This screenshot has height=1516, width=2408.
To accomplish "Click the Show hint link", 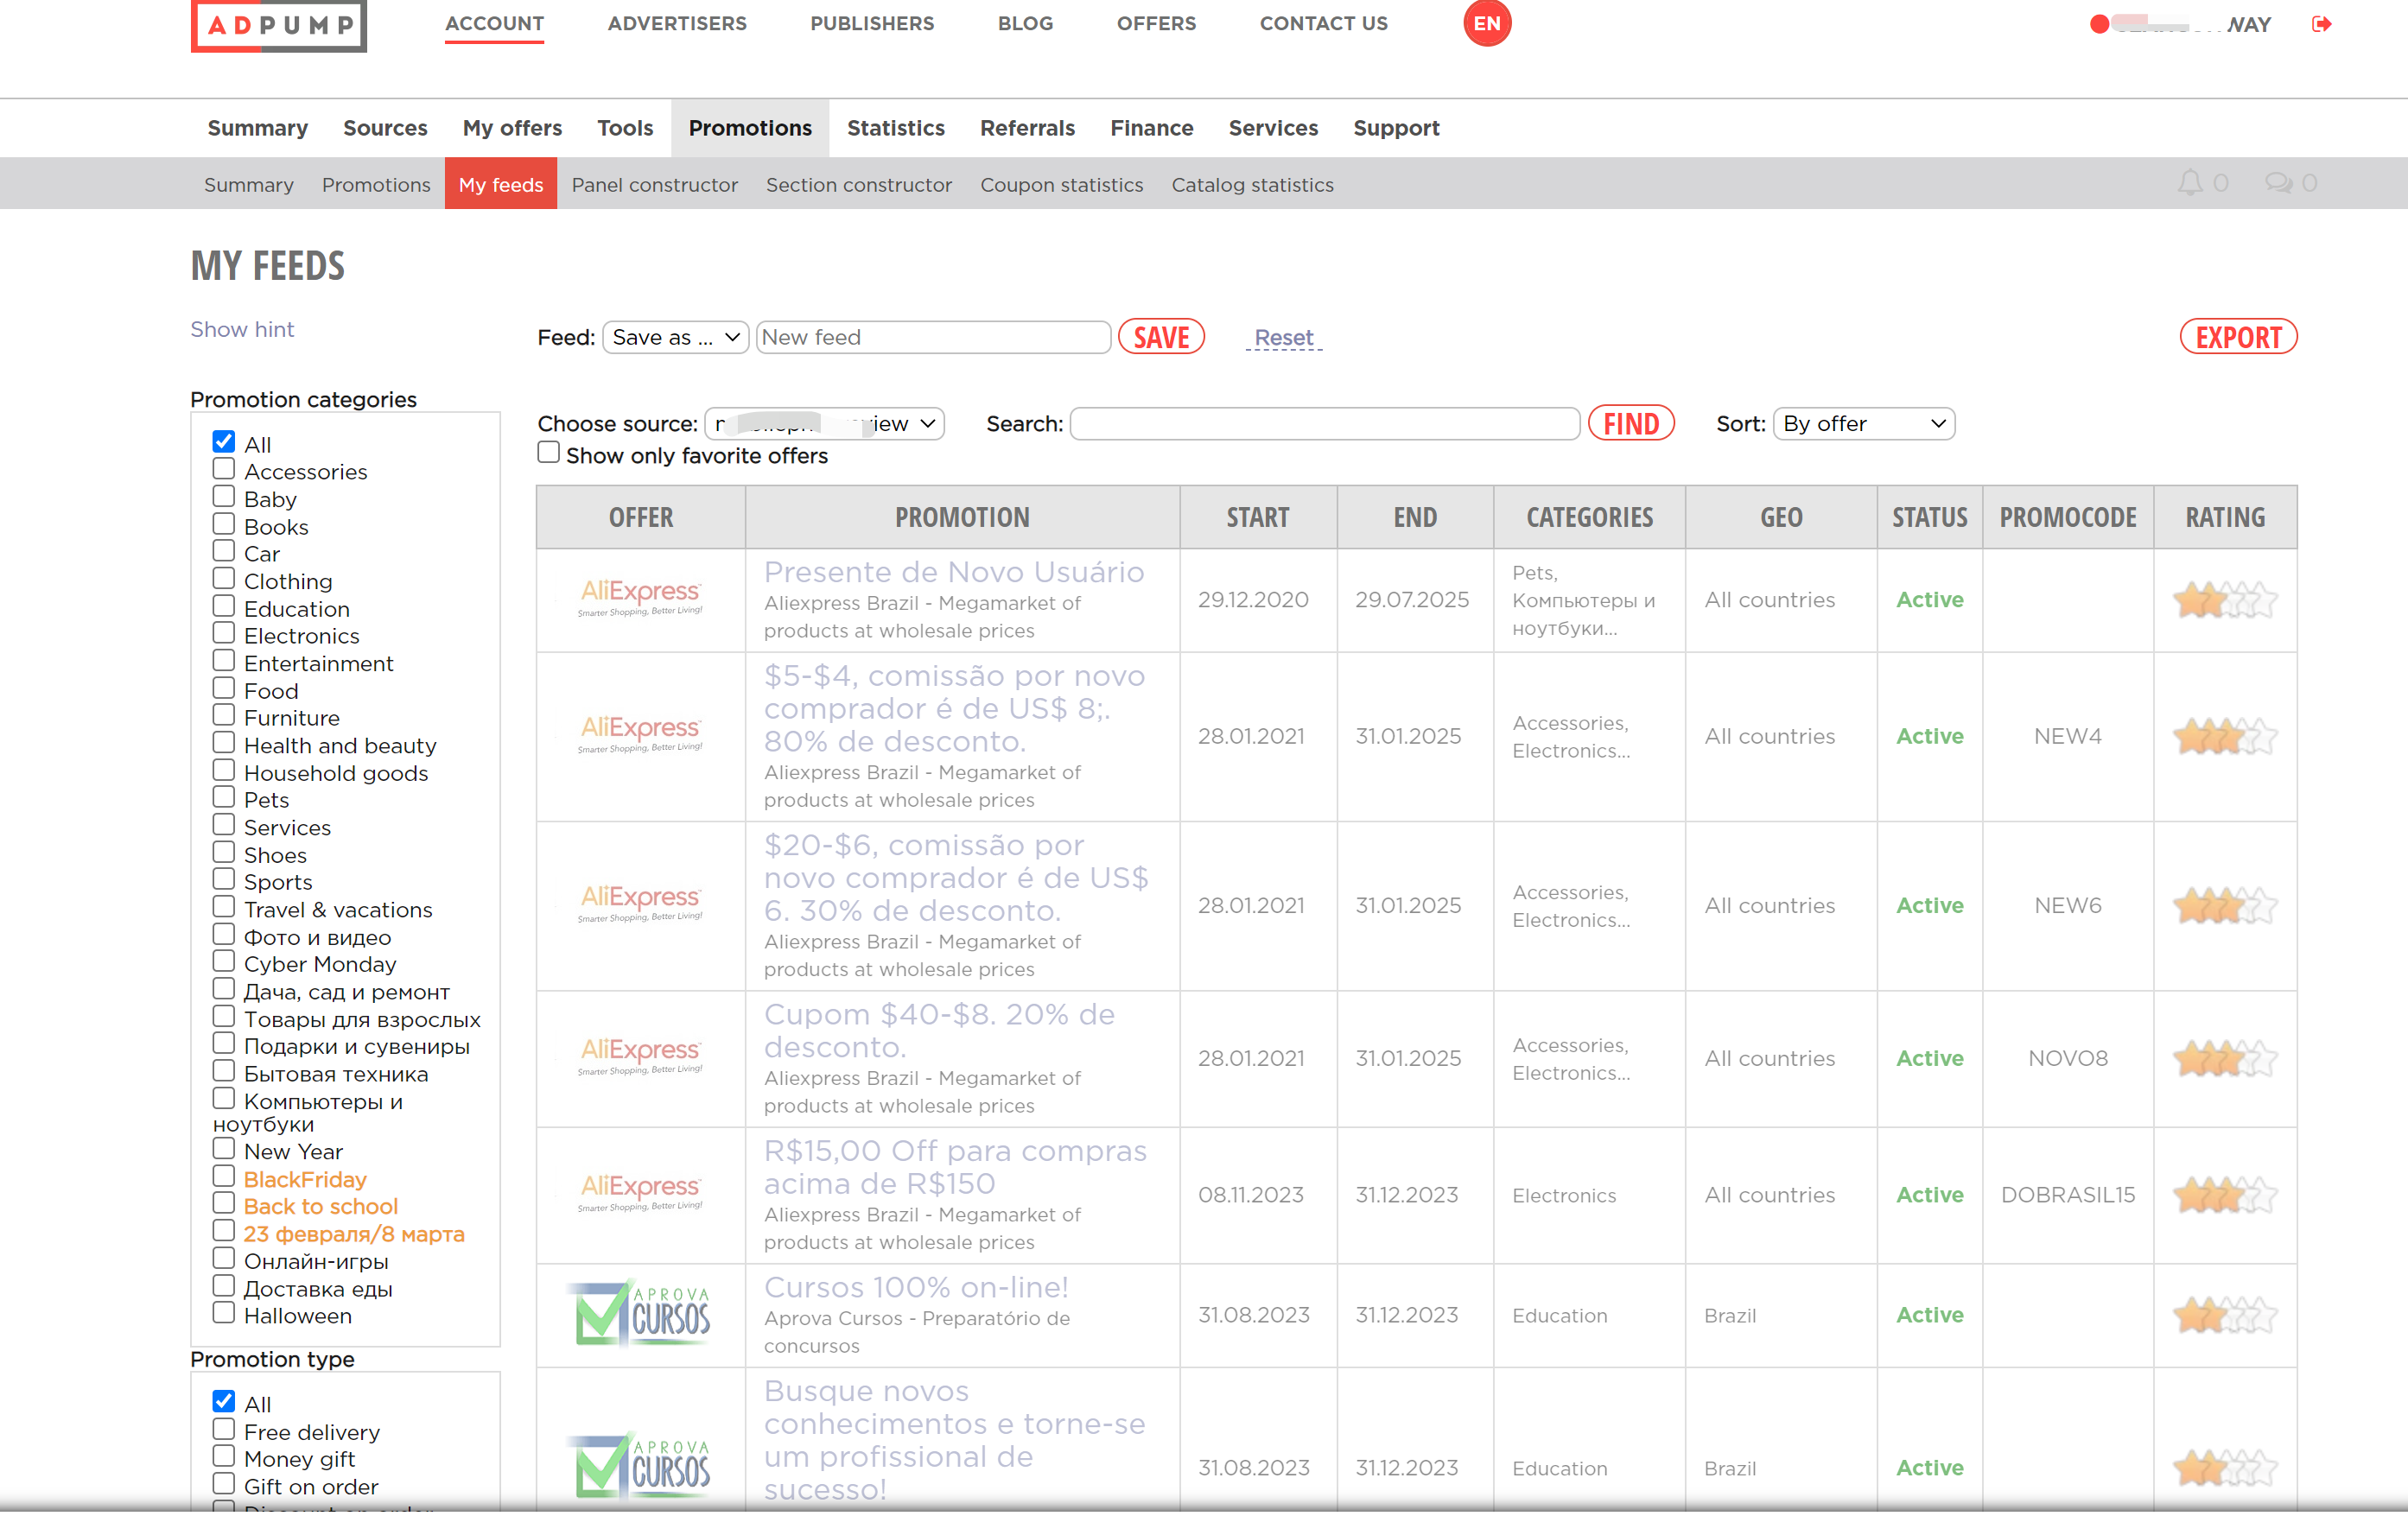I will coord(242,329).
